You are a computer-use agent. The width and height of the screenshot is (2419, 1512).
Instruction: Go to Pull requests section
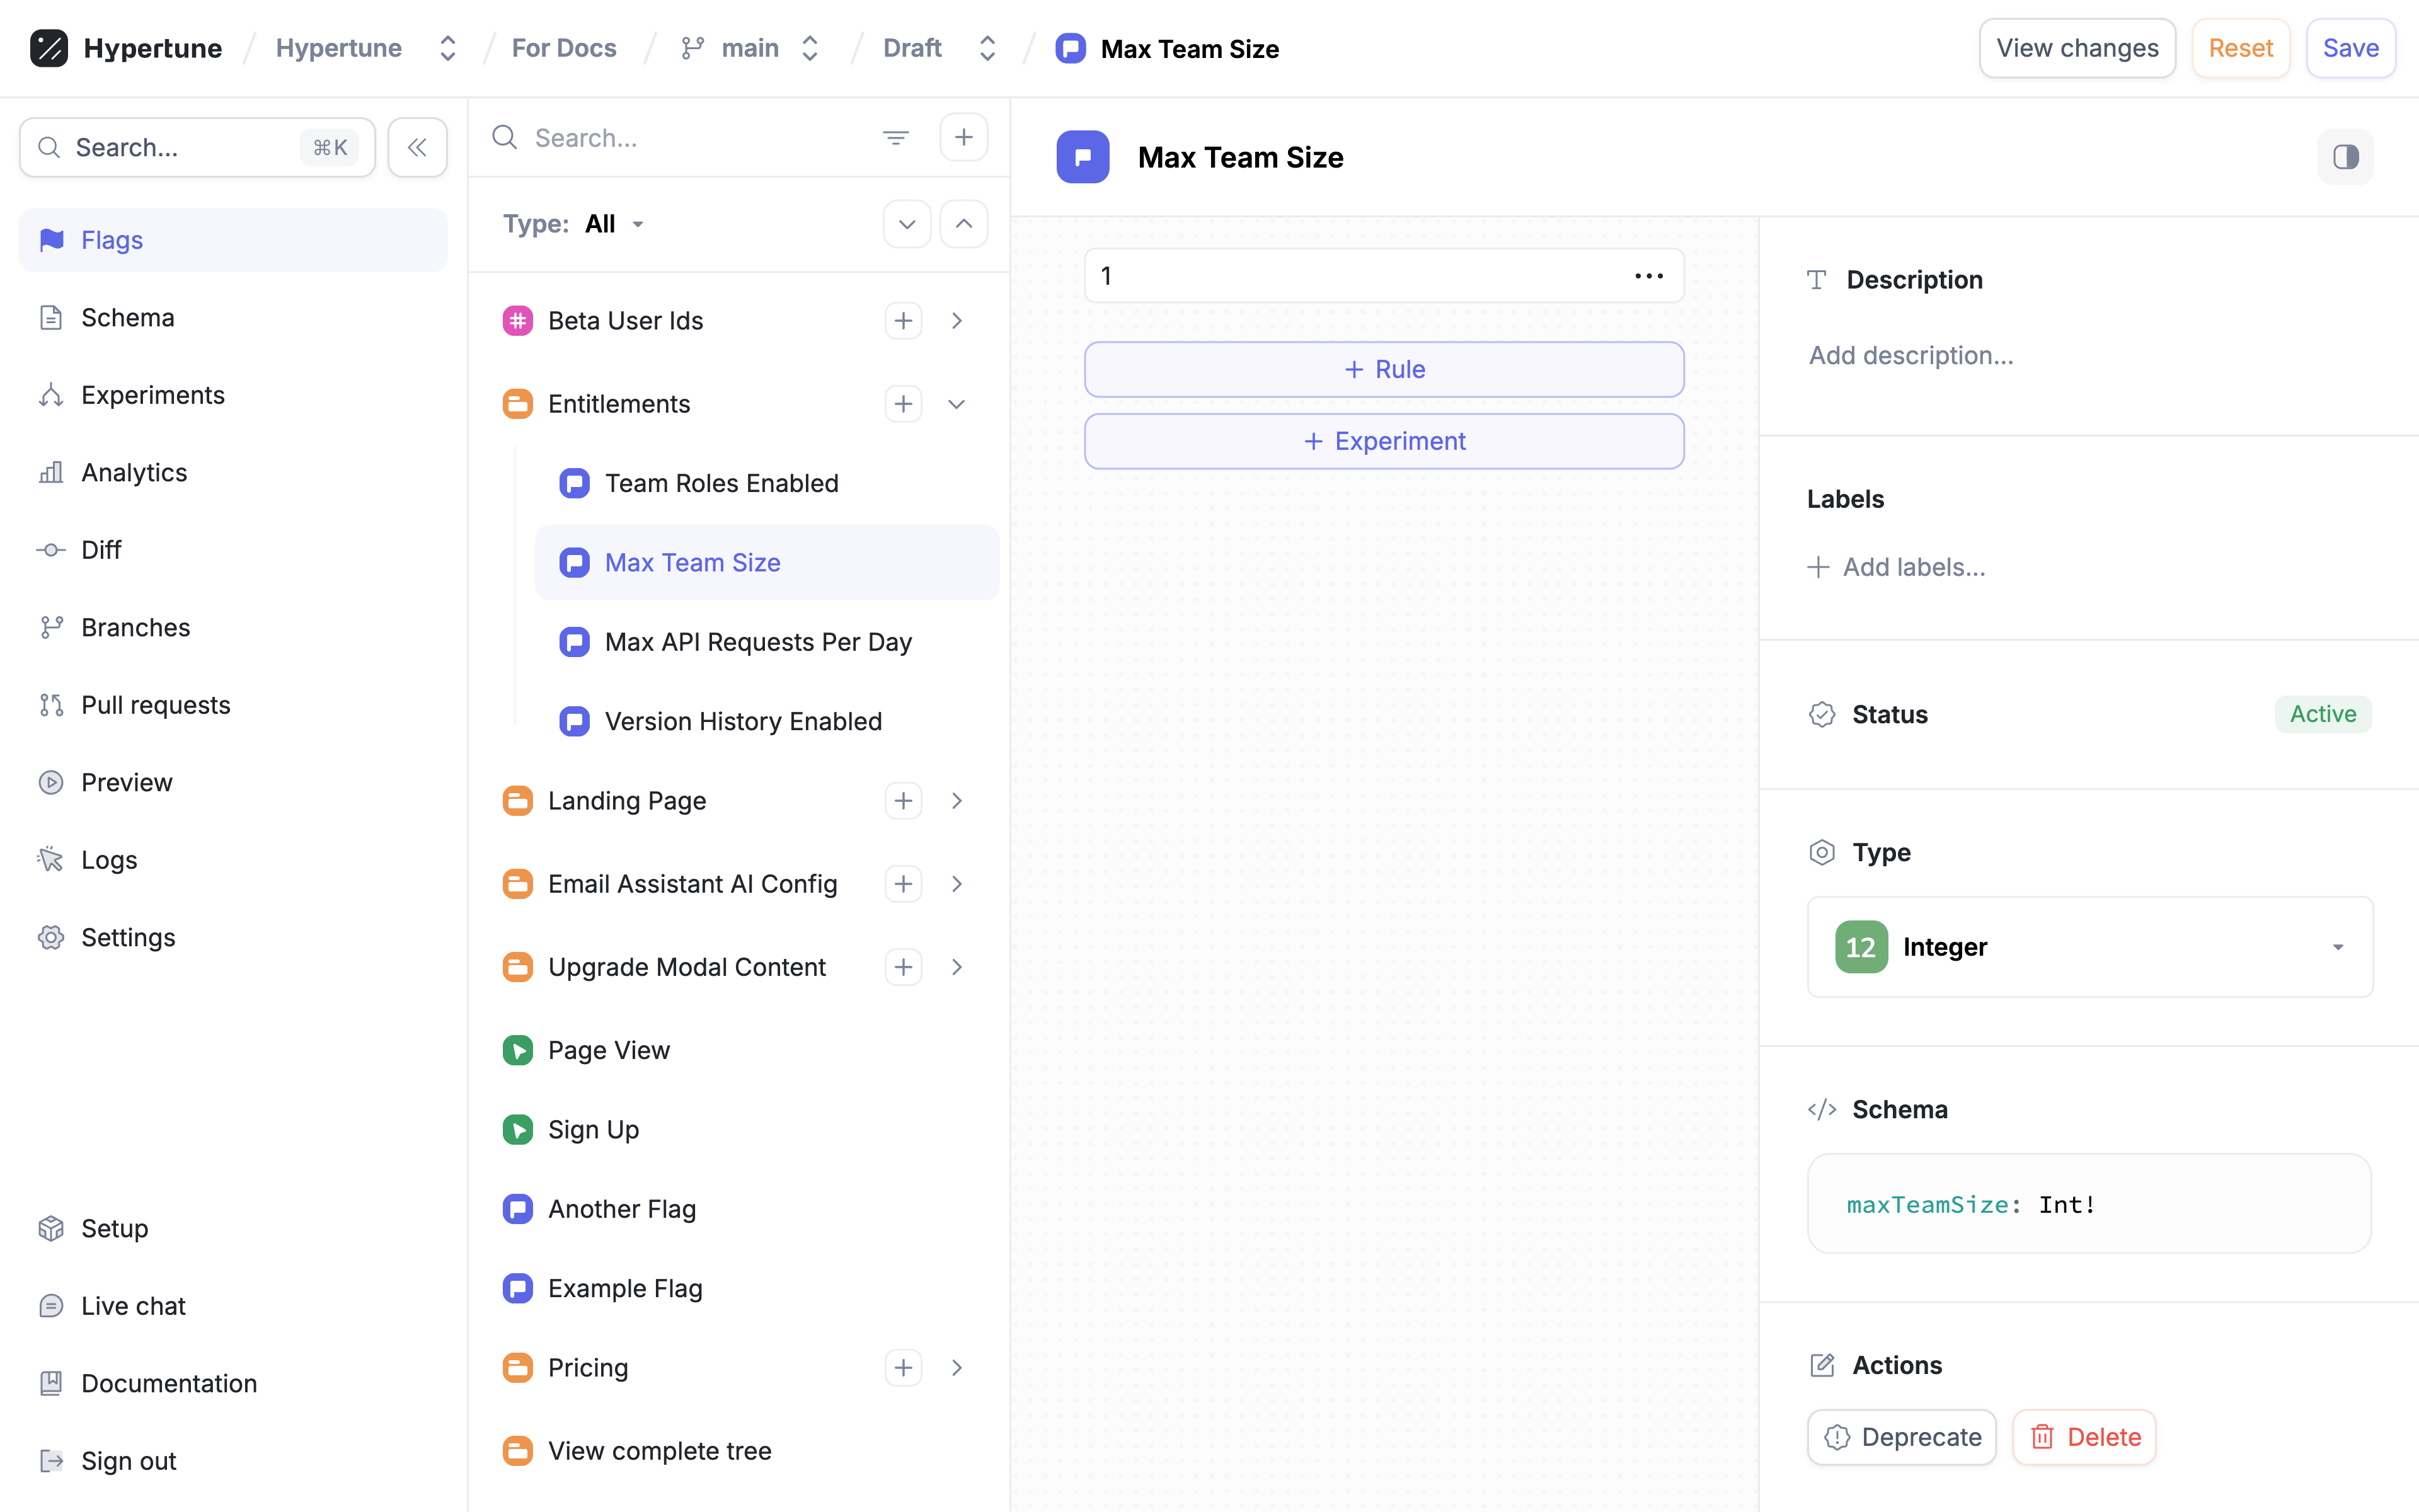[x=155, y=705]
